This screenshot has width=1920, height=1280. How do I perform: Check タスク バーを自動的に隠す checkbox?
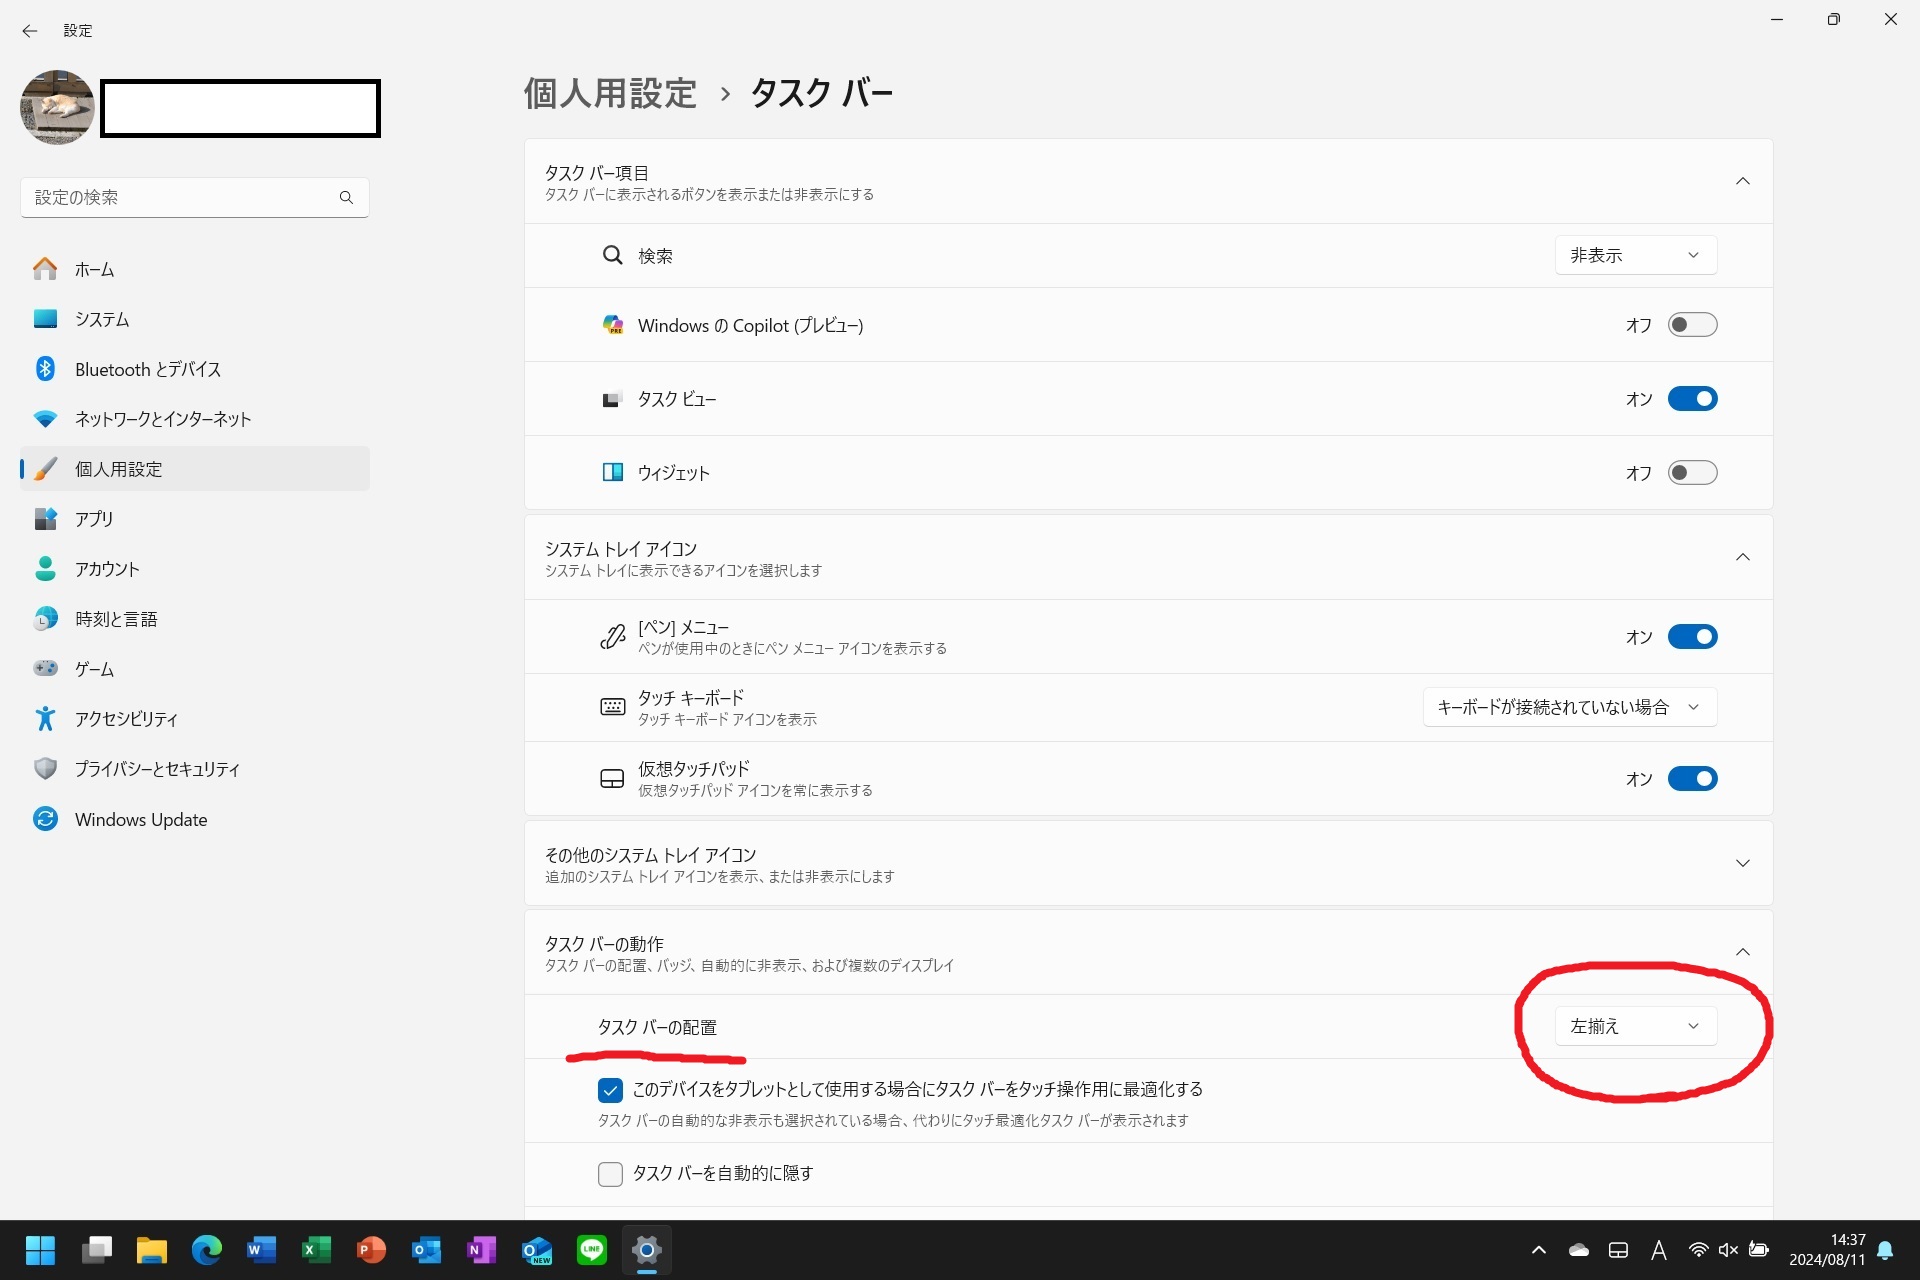(610, 1174)
